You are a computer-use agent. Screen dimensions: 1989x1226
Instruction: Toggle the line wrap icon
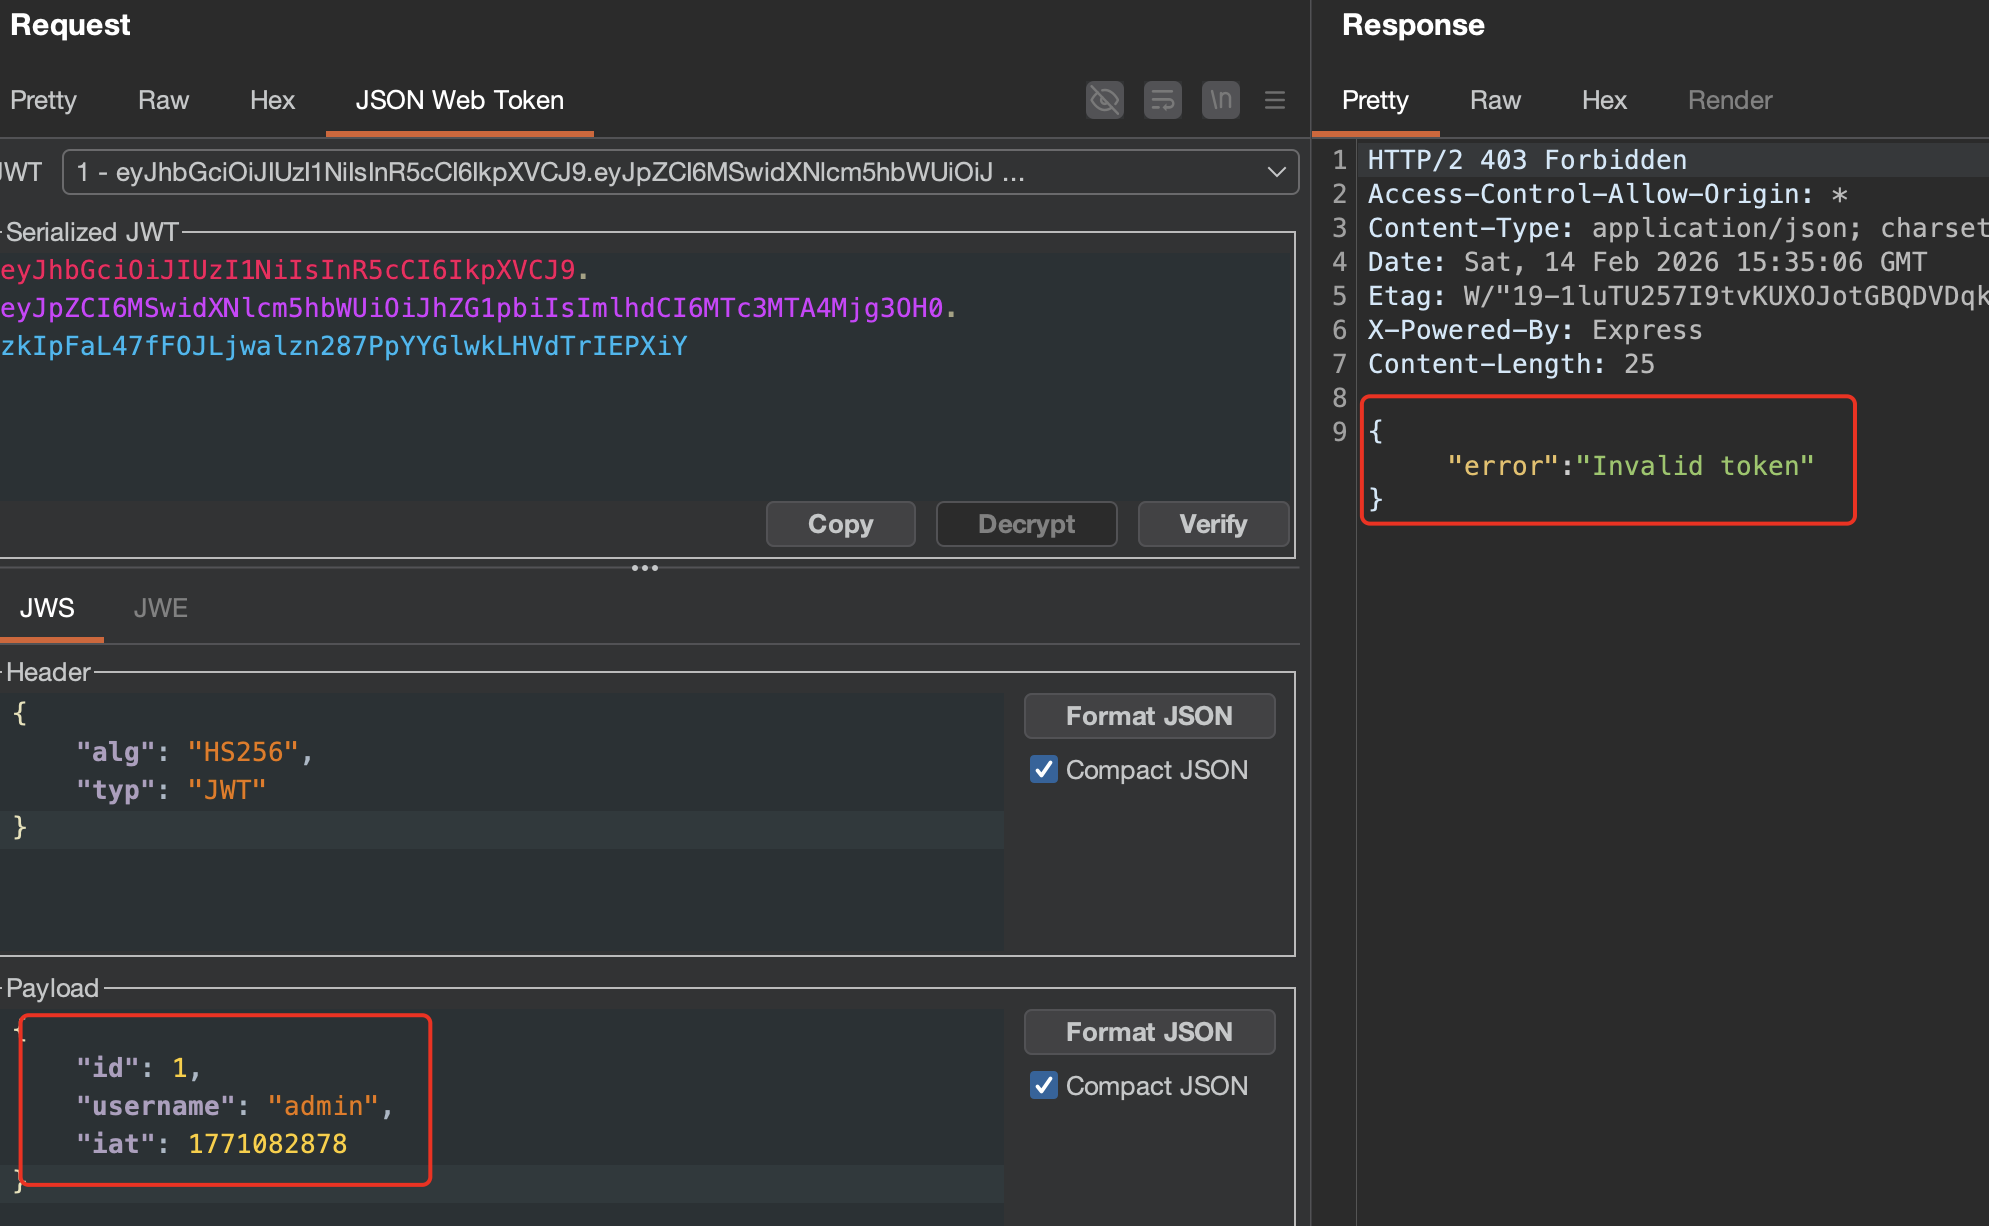[1162, 100]
